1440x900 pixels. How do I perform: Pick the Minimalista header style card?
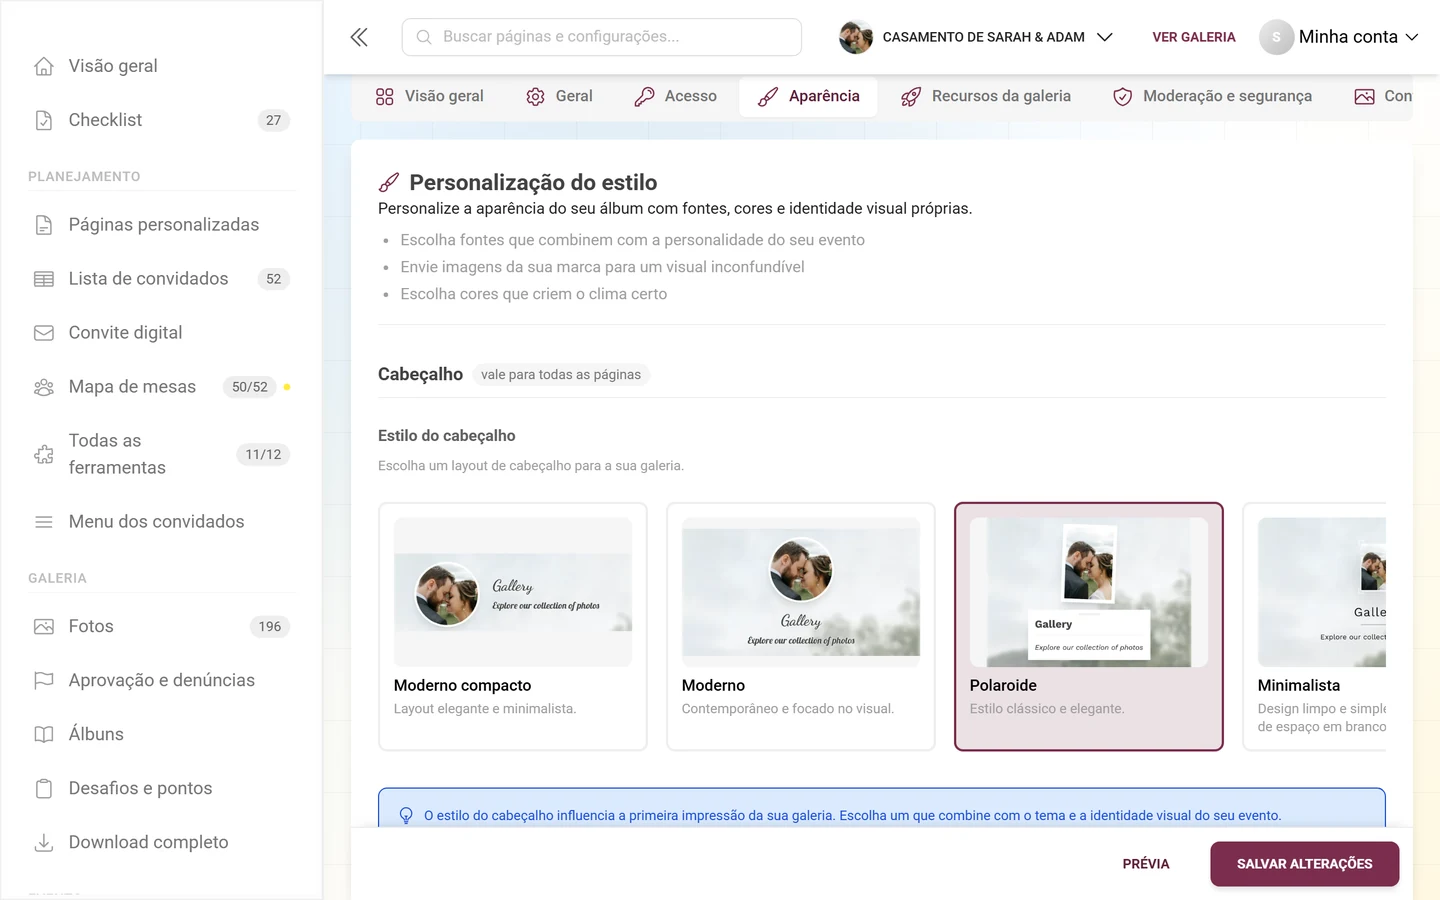pyautogui.click(x=1314, y=627)
